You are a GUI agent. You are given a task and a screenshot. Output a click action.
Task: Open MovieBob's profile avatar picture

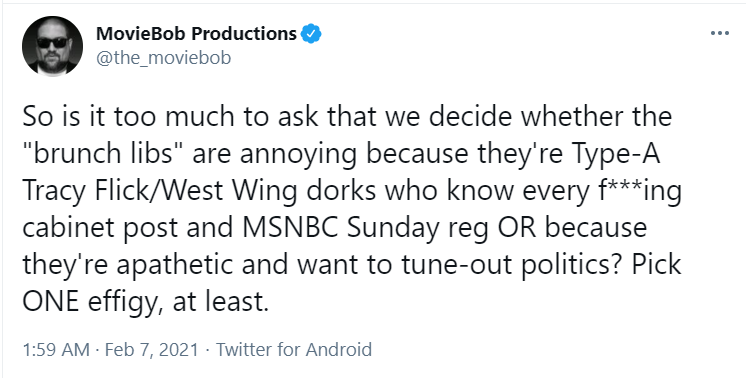(52, 46)
